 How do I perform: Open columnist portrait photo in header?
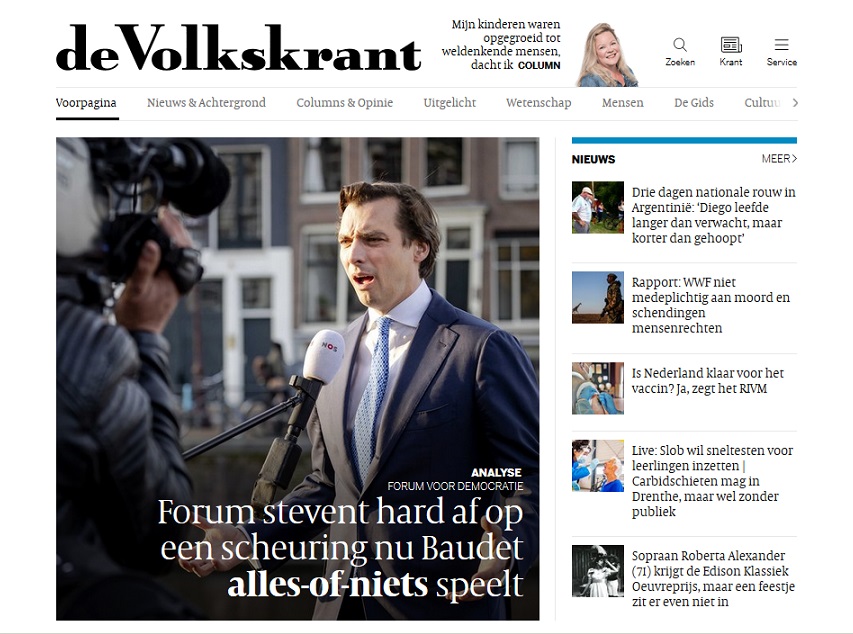(607, 54)
